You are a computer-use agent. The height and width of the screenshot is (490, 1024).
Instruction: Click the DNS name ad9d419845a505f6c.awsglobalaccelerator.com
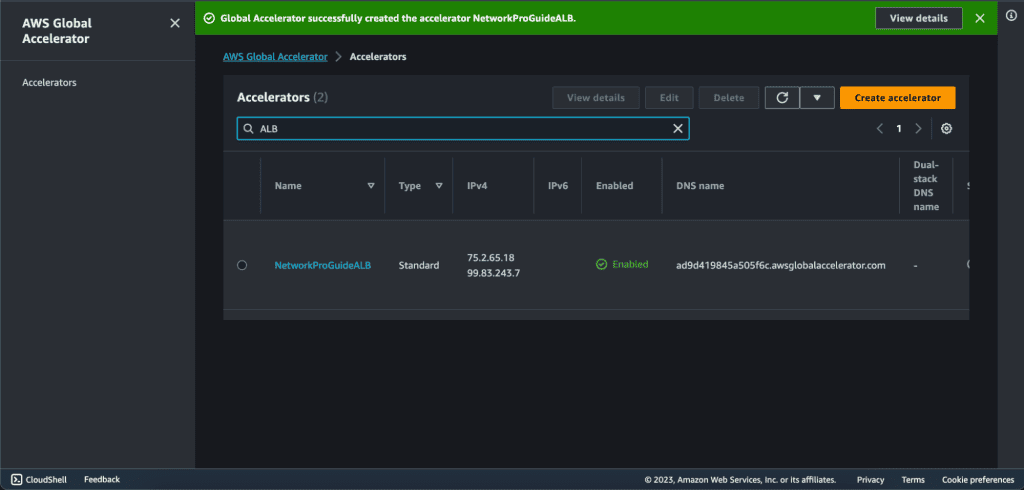point(780,265)
